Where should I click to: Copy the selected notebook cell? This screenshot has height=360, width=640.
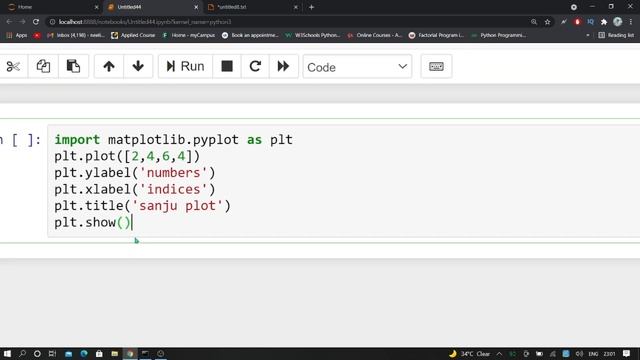43,66
